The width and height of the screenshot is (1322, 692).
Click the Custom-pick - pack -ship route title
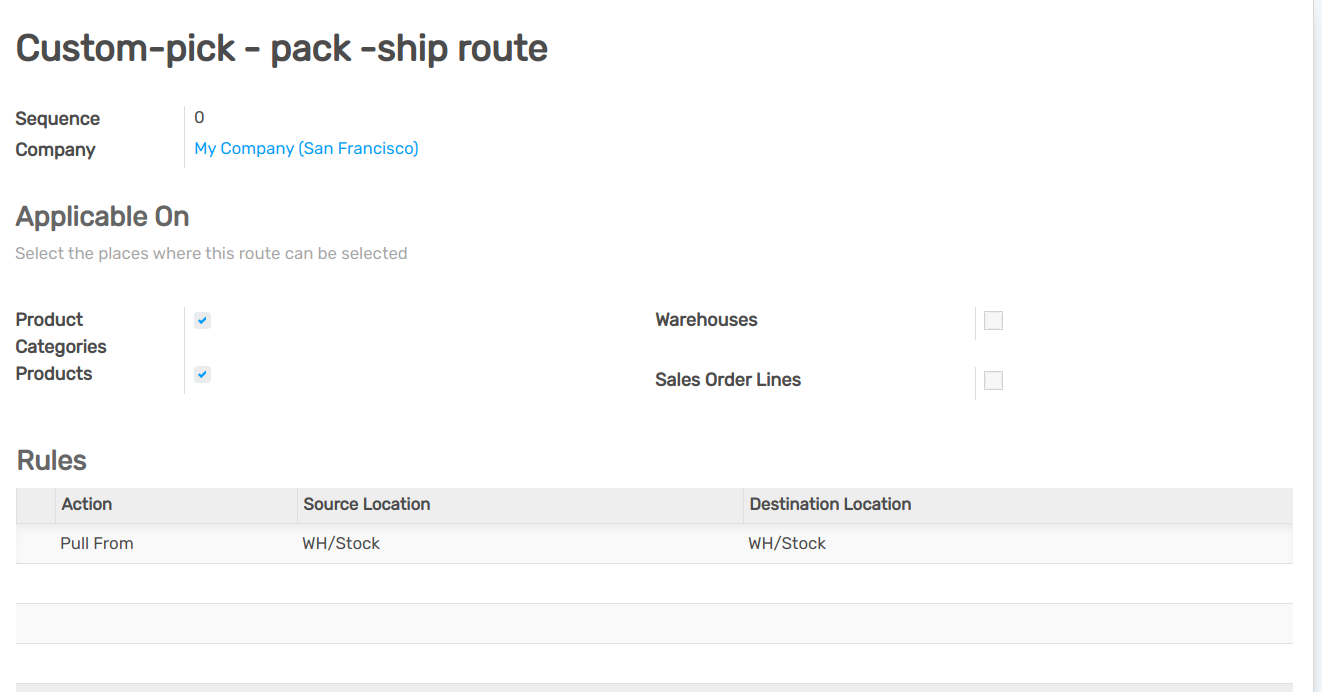pyautogui.click(x=282, y=48)
